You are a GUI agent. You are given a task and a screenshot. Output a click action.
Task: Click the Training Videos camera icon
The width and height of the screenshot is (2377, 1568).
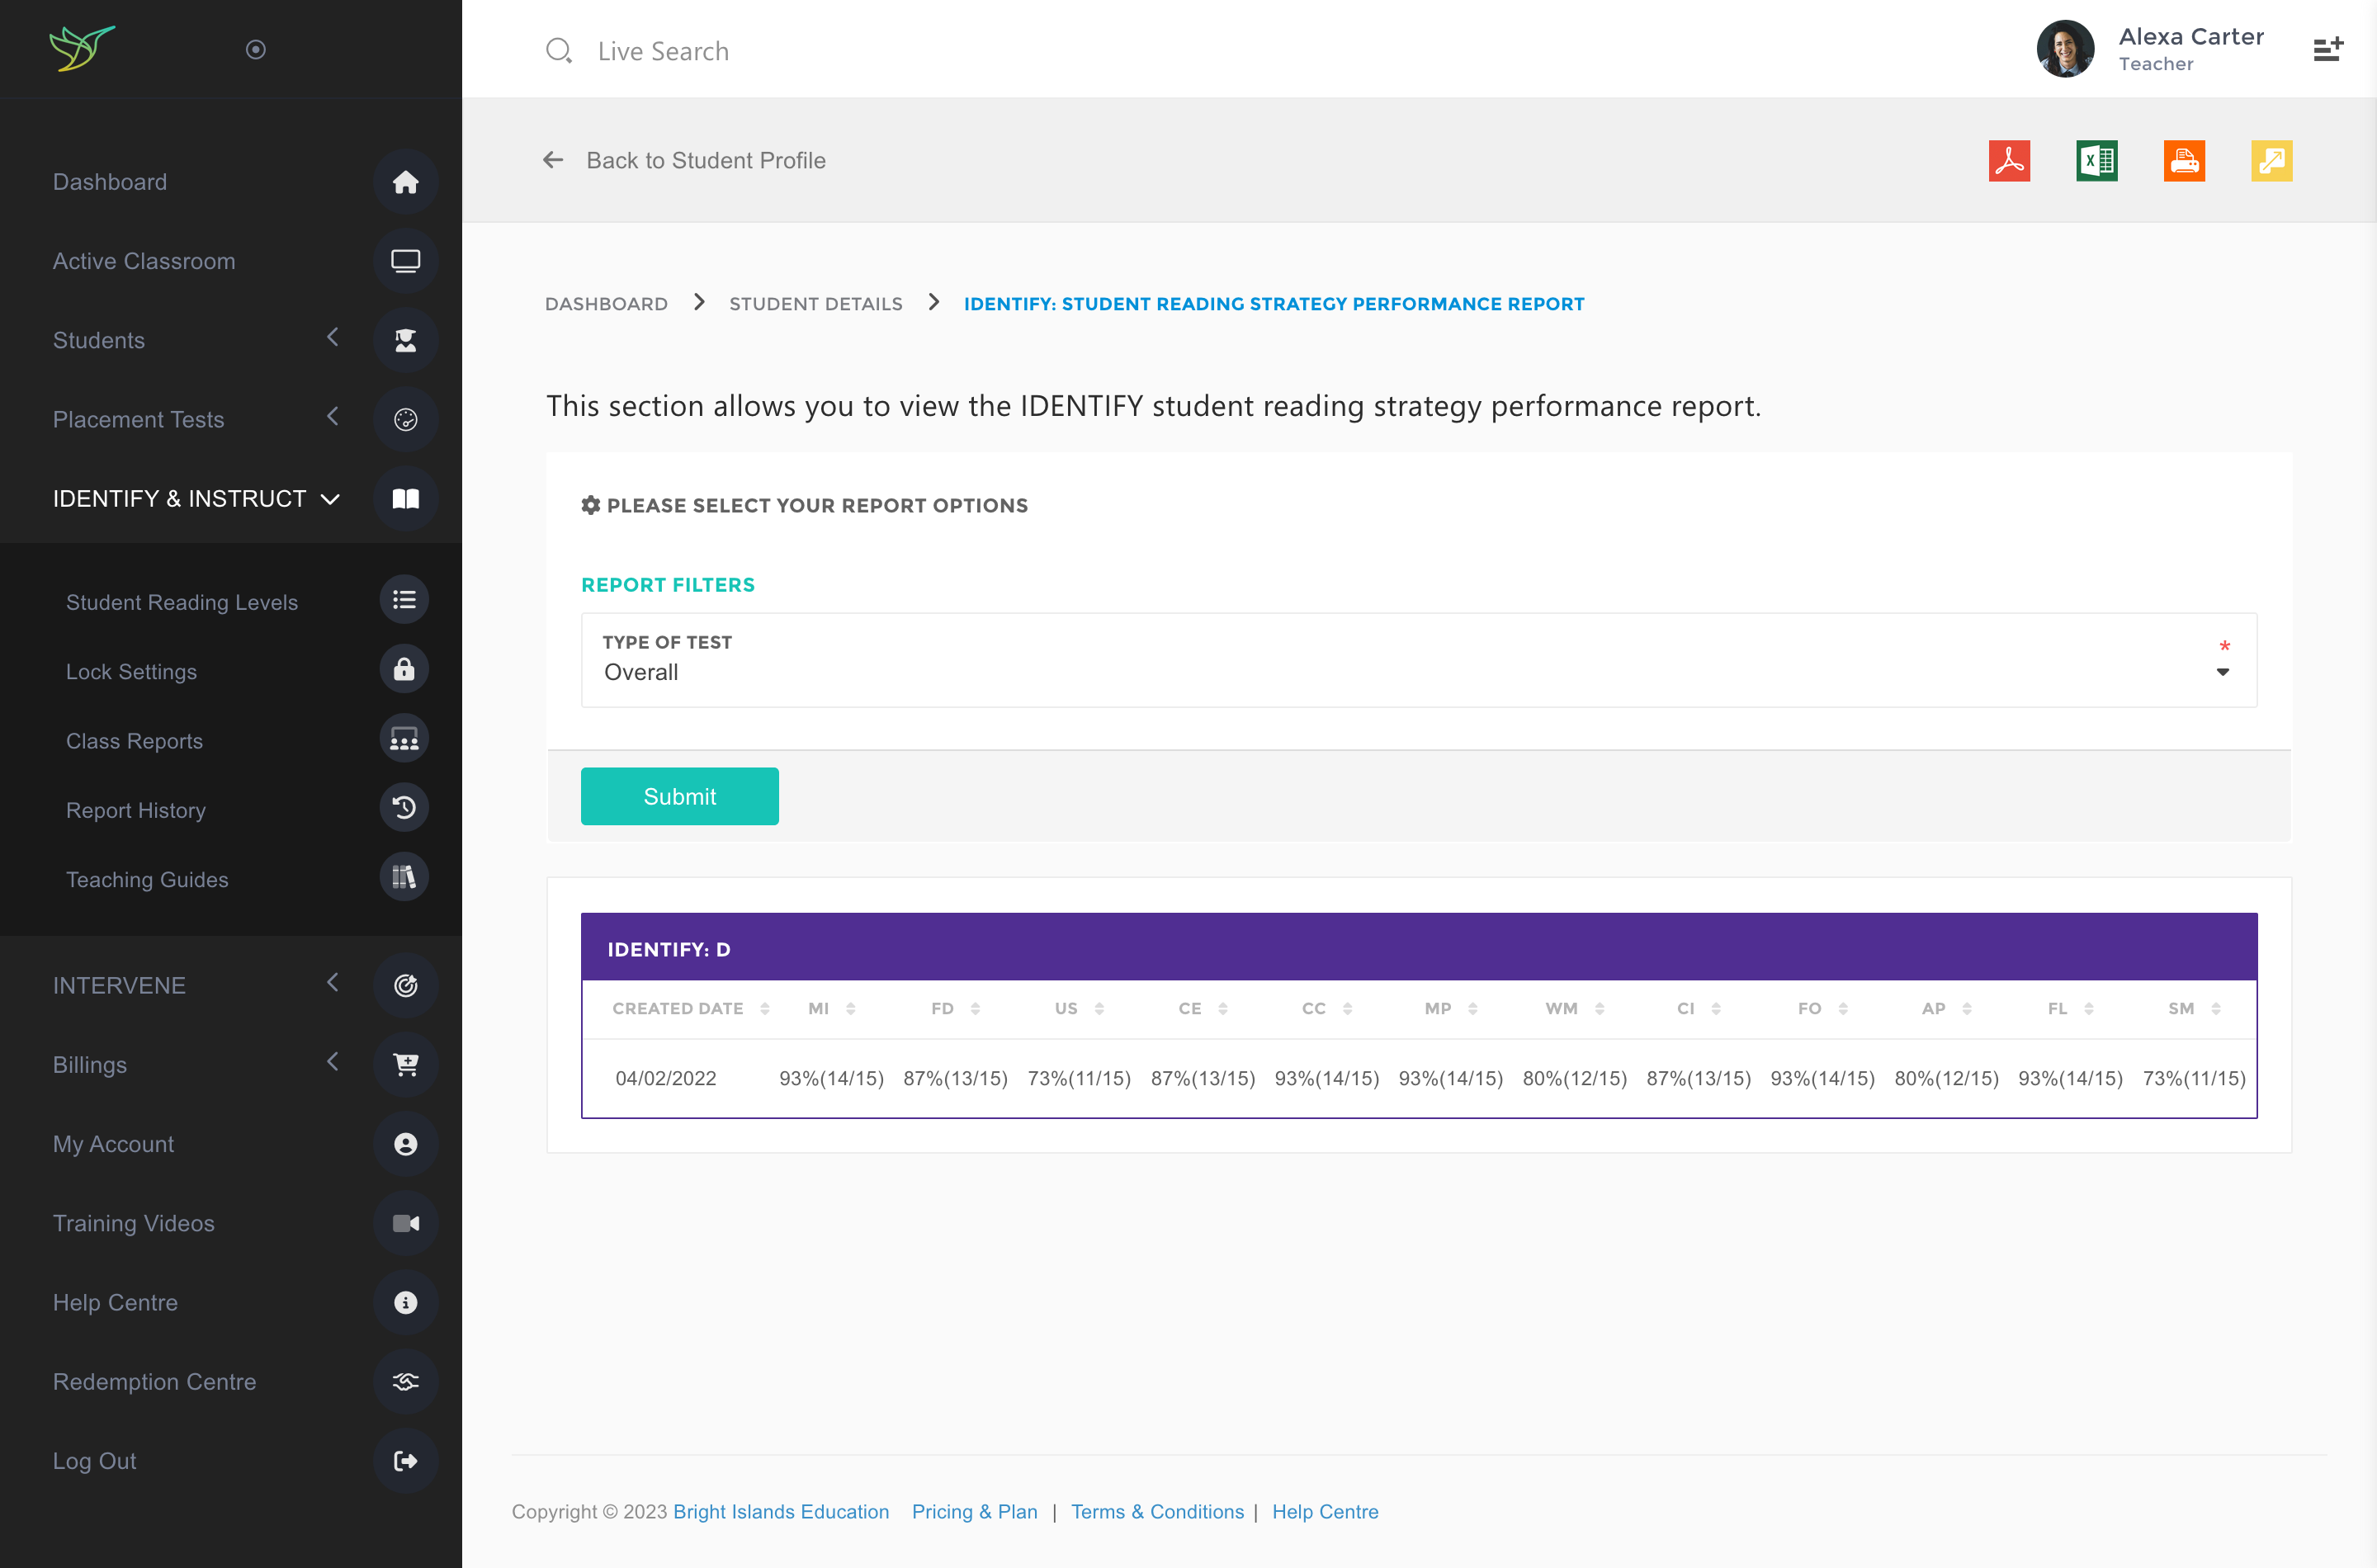point(405,1223)
